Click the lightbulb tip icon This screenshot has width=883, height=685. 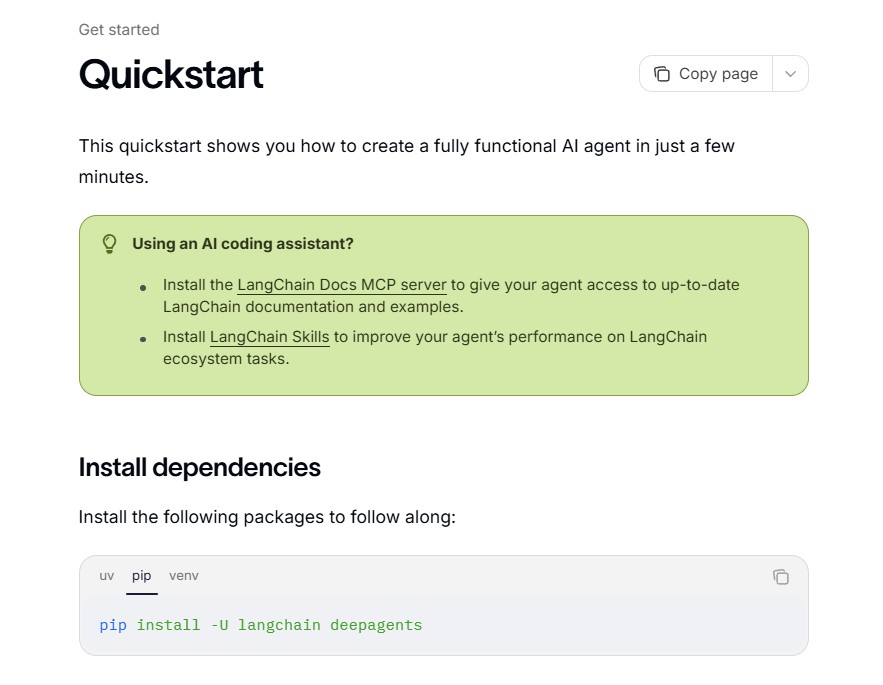tap(109, 244)
